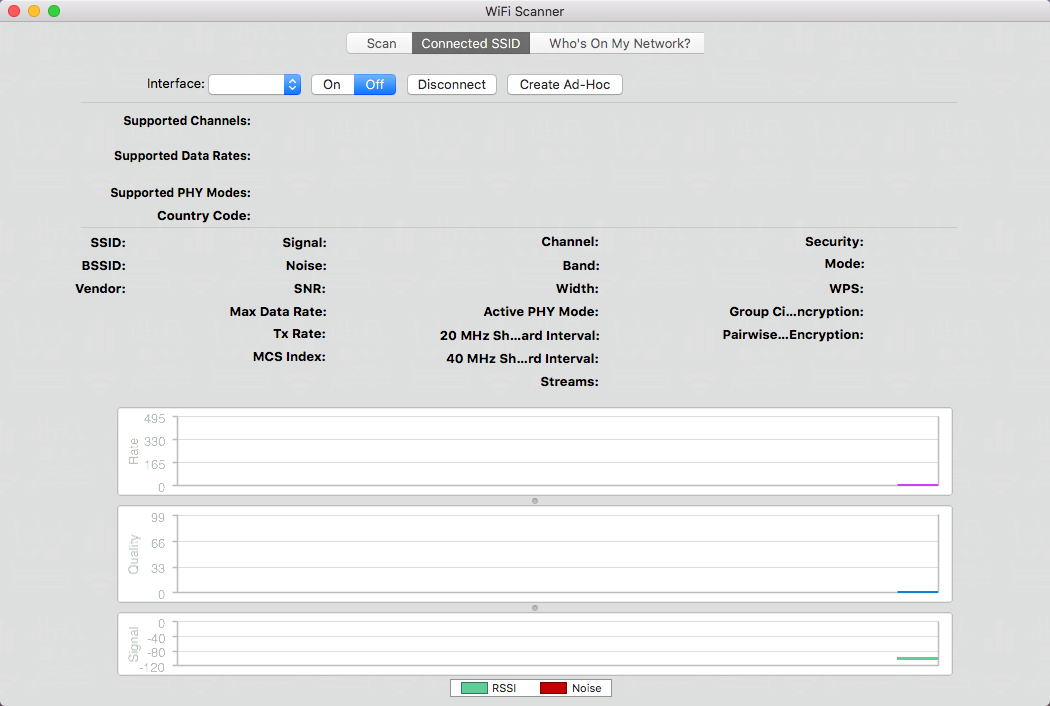Click the green RSSI legend swatch
Viewport: 1050px width, 706px height.
474,688
